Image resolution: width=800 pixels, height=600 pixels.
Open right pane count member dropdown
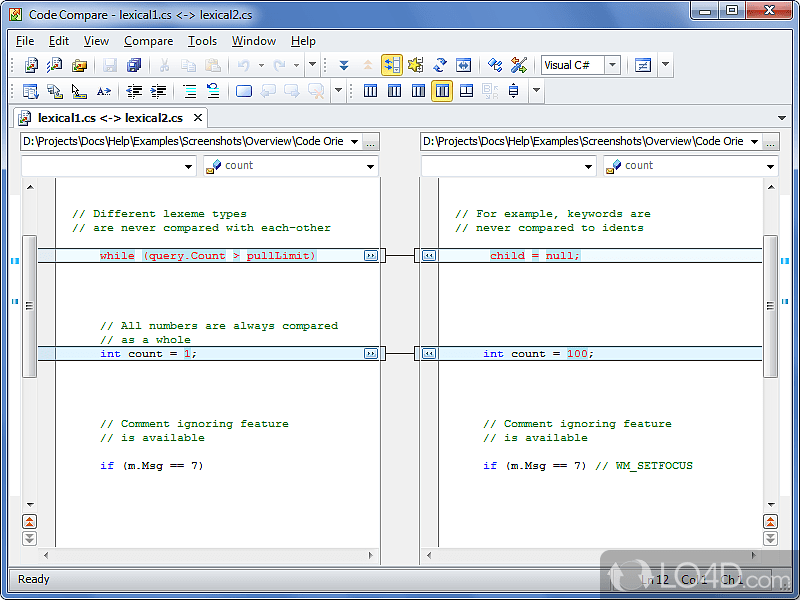770,166
